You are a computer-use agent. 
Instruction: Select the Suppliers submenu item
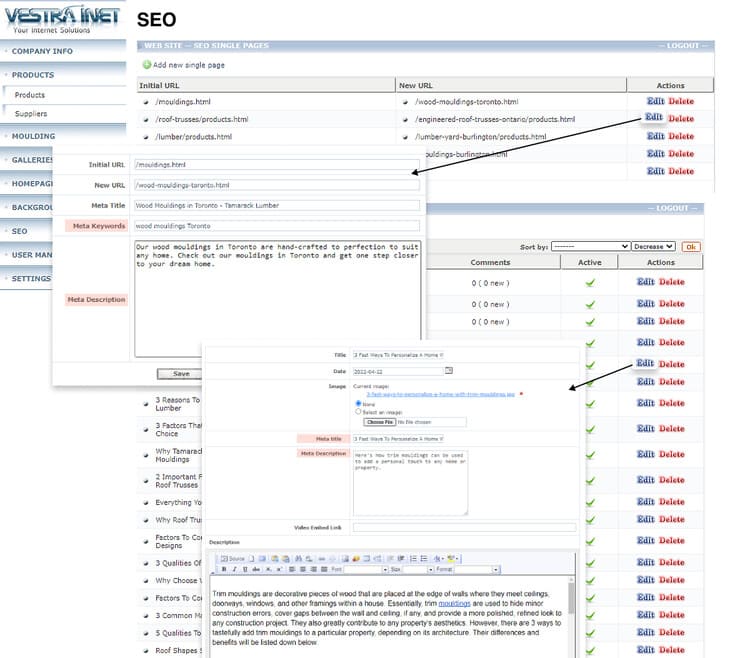31,113
